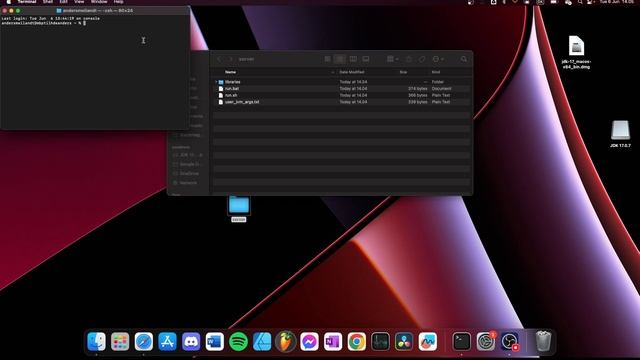Screen dimensions: 640x360
Task: Click the menu bar date and time
Action: 617,2
